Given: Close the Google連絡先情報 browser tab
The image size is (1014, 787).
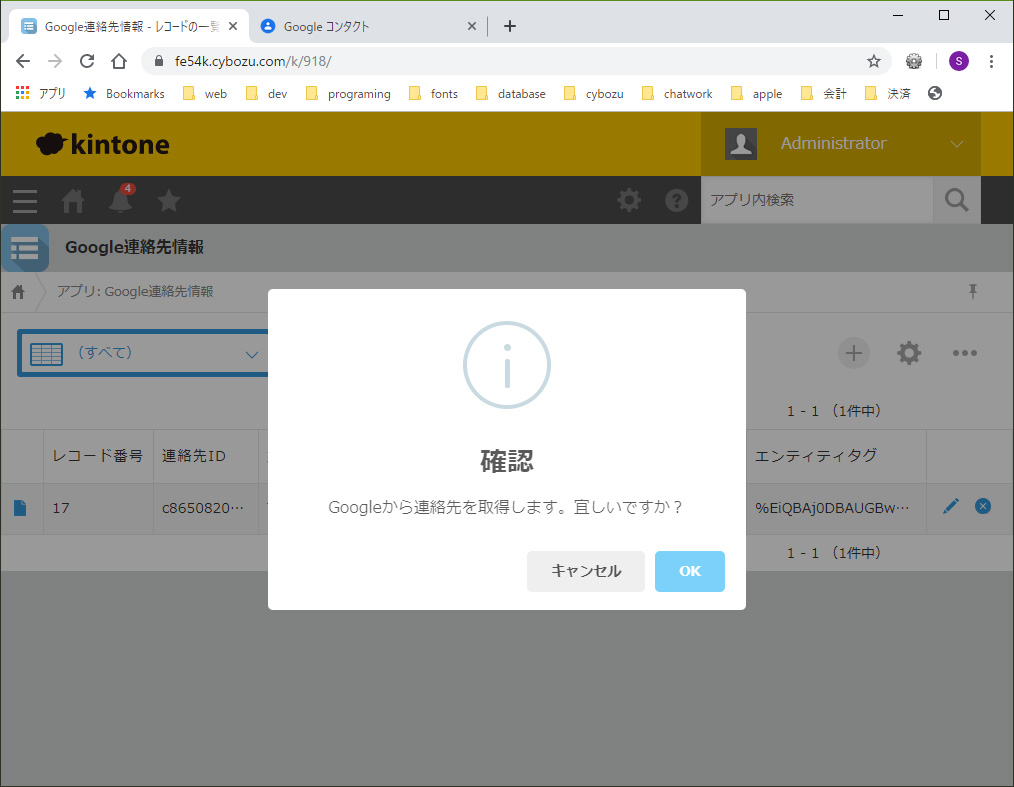Looking at the screenshot, I should coord(233,26).
